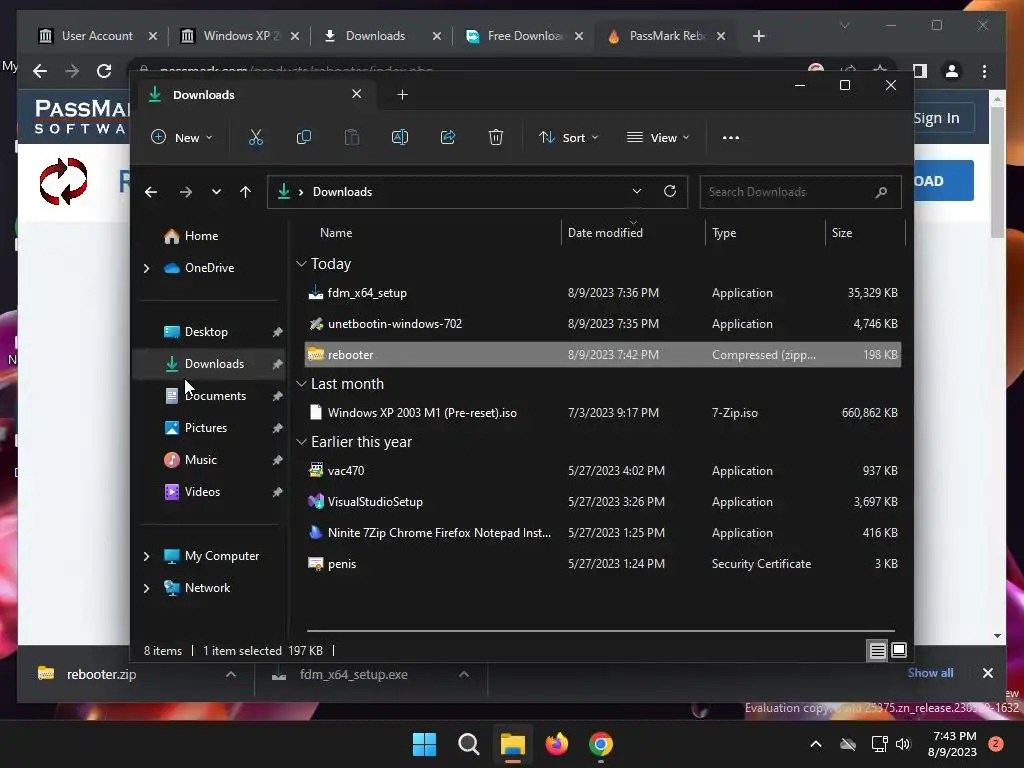The image size is (1024, 768).
Task: Open the New dropdown in Explorer
Action: (x=181, y=138)
